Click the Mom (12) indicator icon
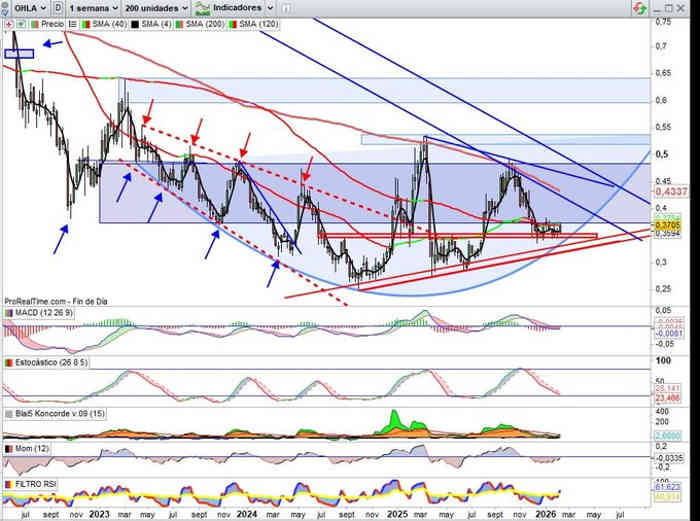 tap(9, 449)
